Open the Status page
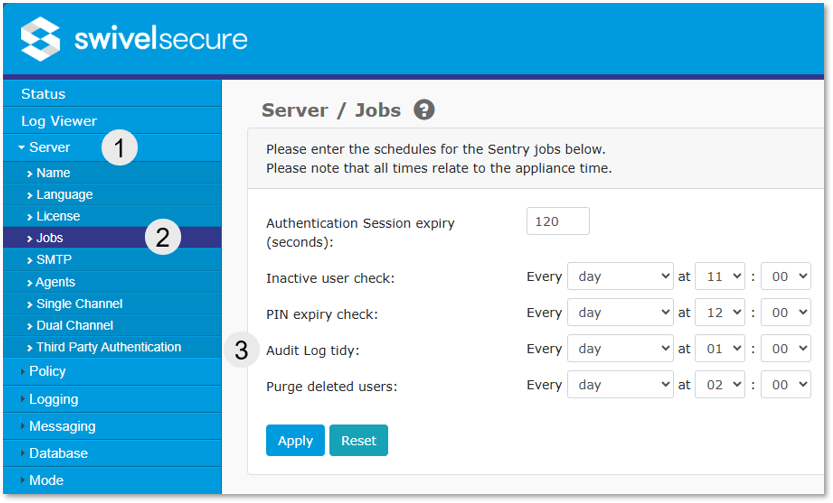This screenshot has width=833, height=503. click(43, 94)
